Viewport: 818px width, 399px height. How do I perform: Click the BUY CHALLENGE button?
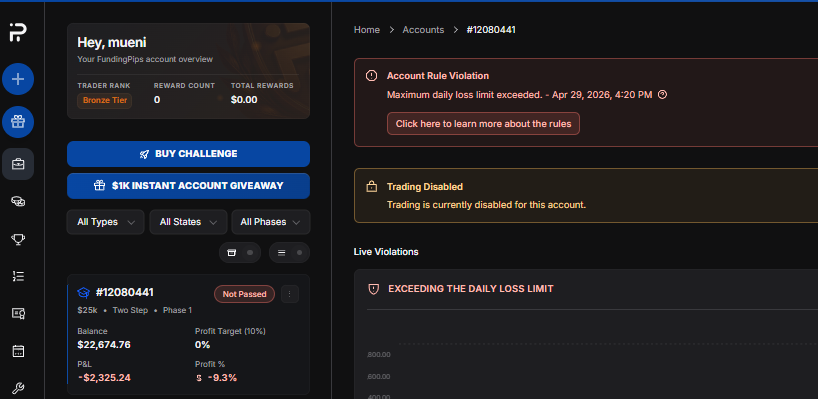coord(188,154)
